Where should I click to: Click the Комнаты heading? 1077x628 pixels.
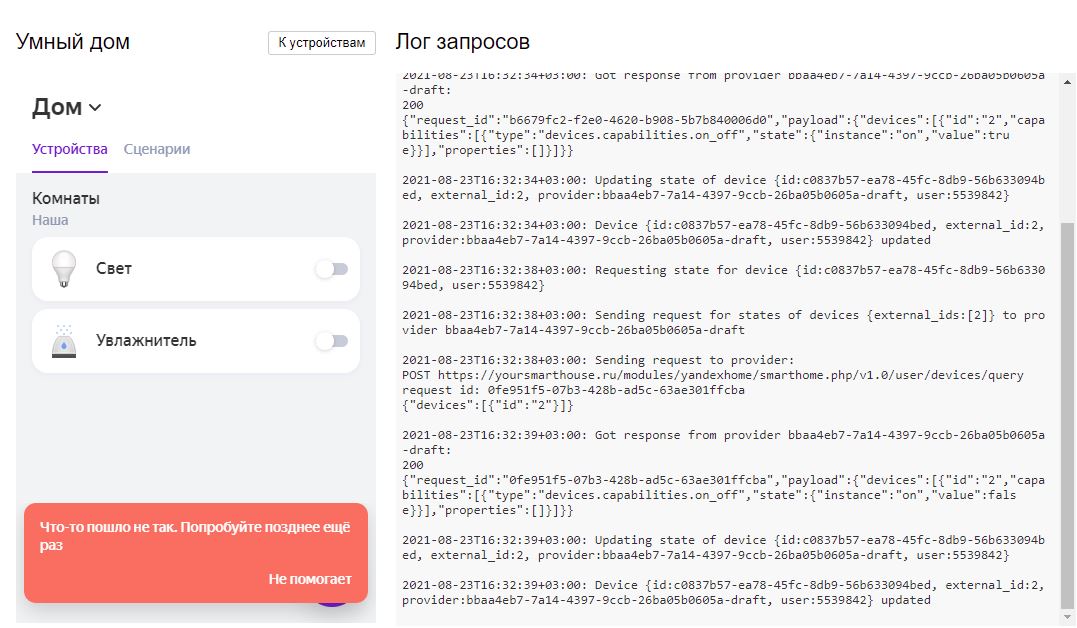(66, 199)
